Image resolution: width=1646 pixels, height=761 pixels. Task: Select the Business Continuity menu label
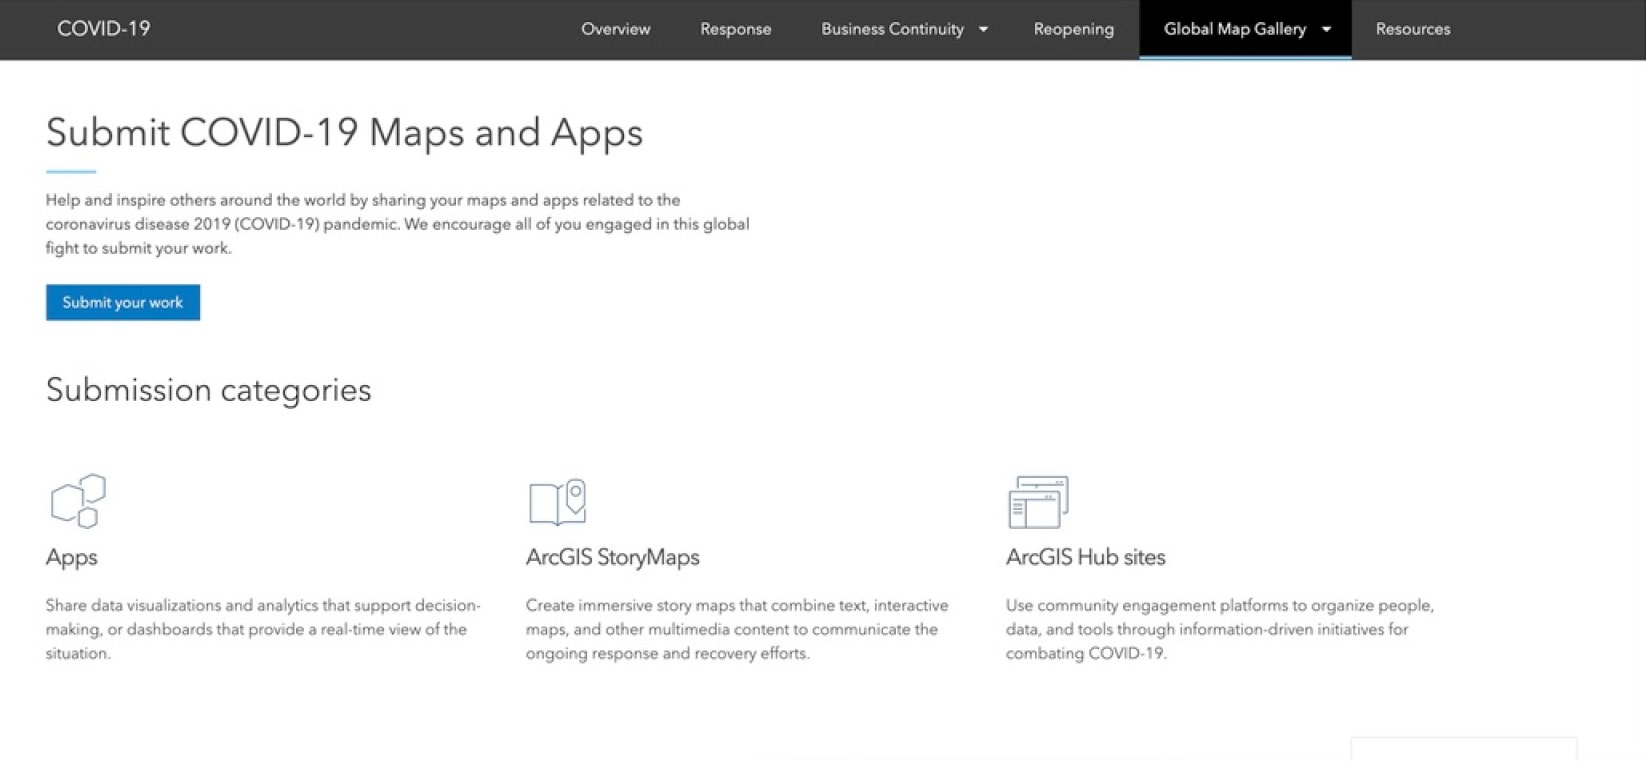point(892,30)
